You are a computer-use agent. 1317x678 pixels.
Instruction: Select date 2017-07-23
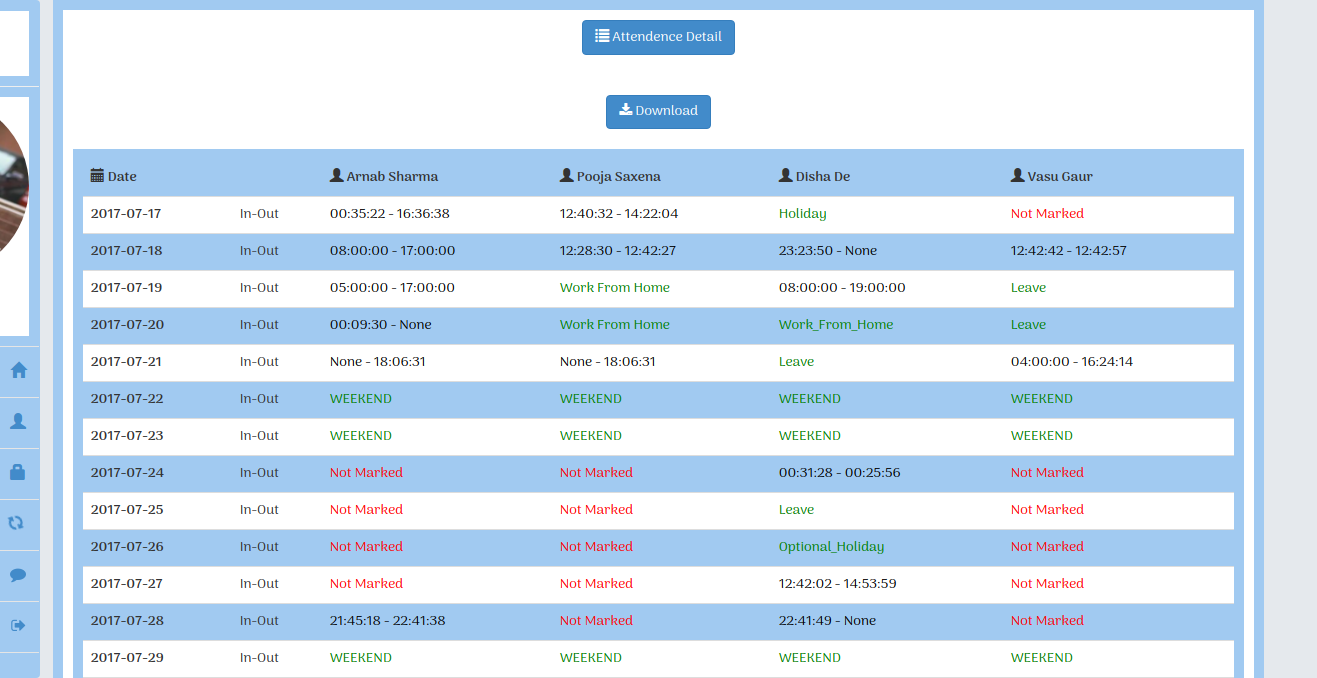[x=127, y=436]
